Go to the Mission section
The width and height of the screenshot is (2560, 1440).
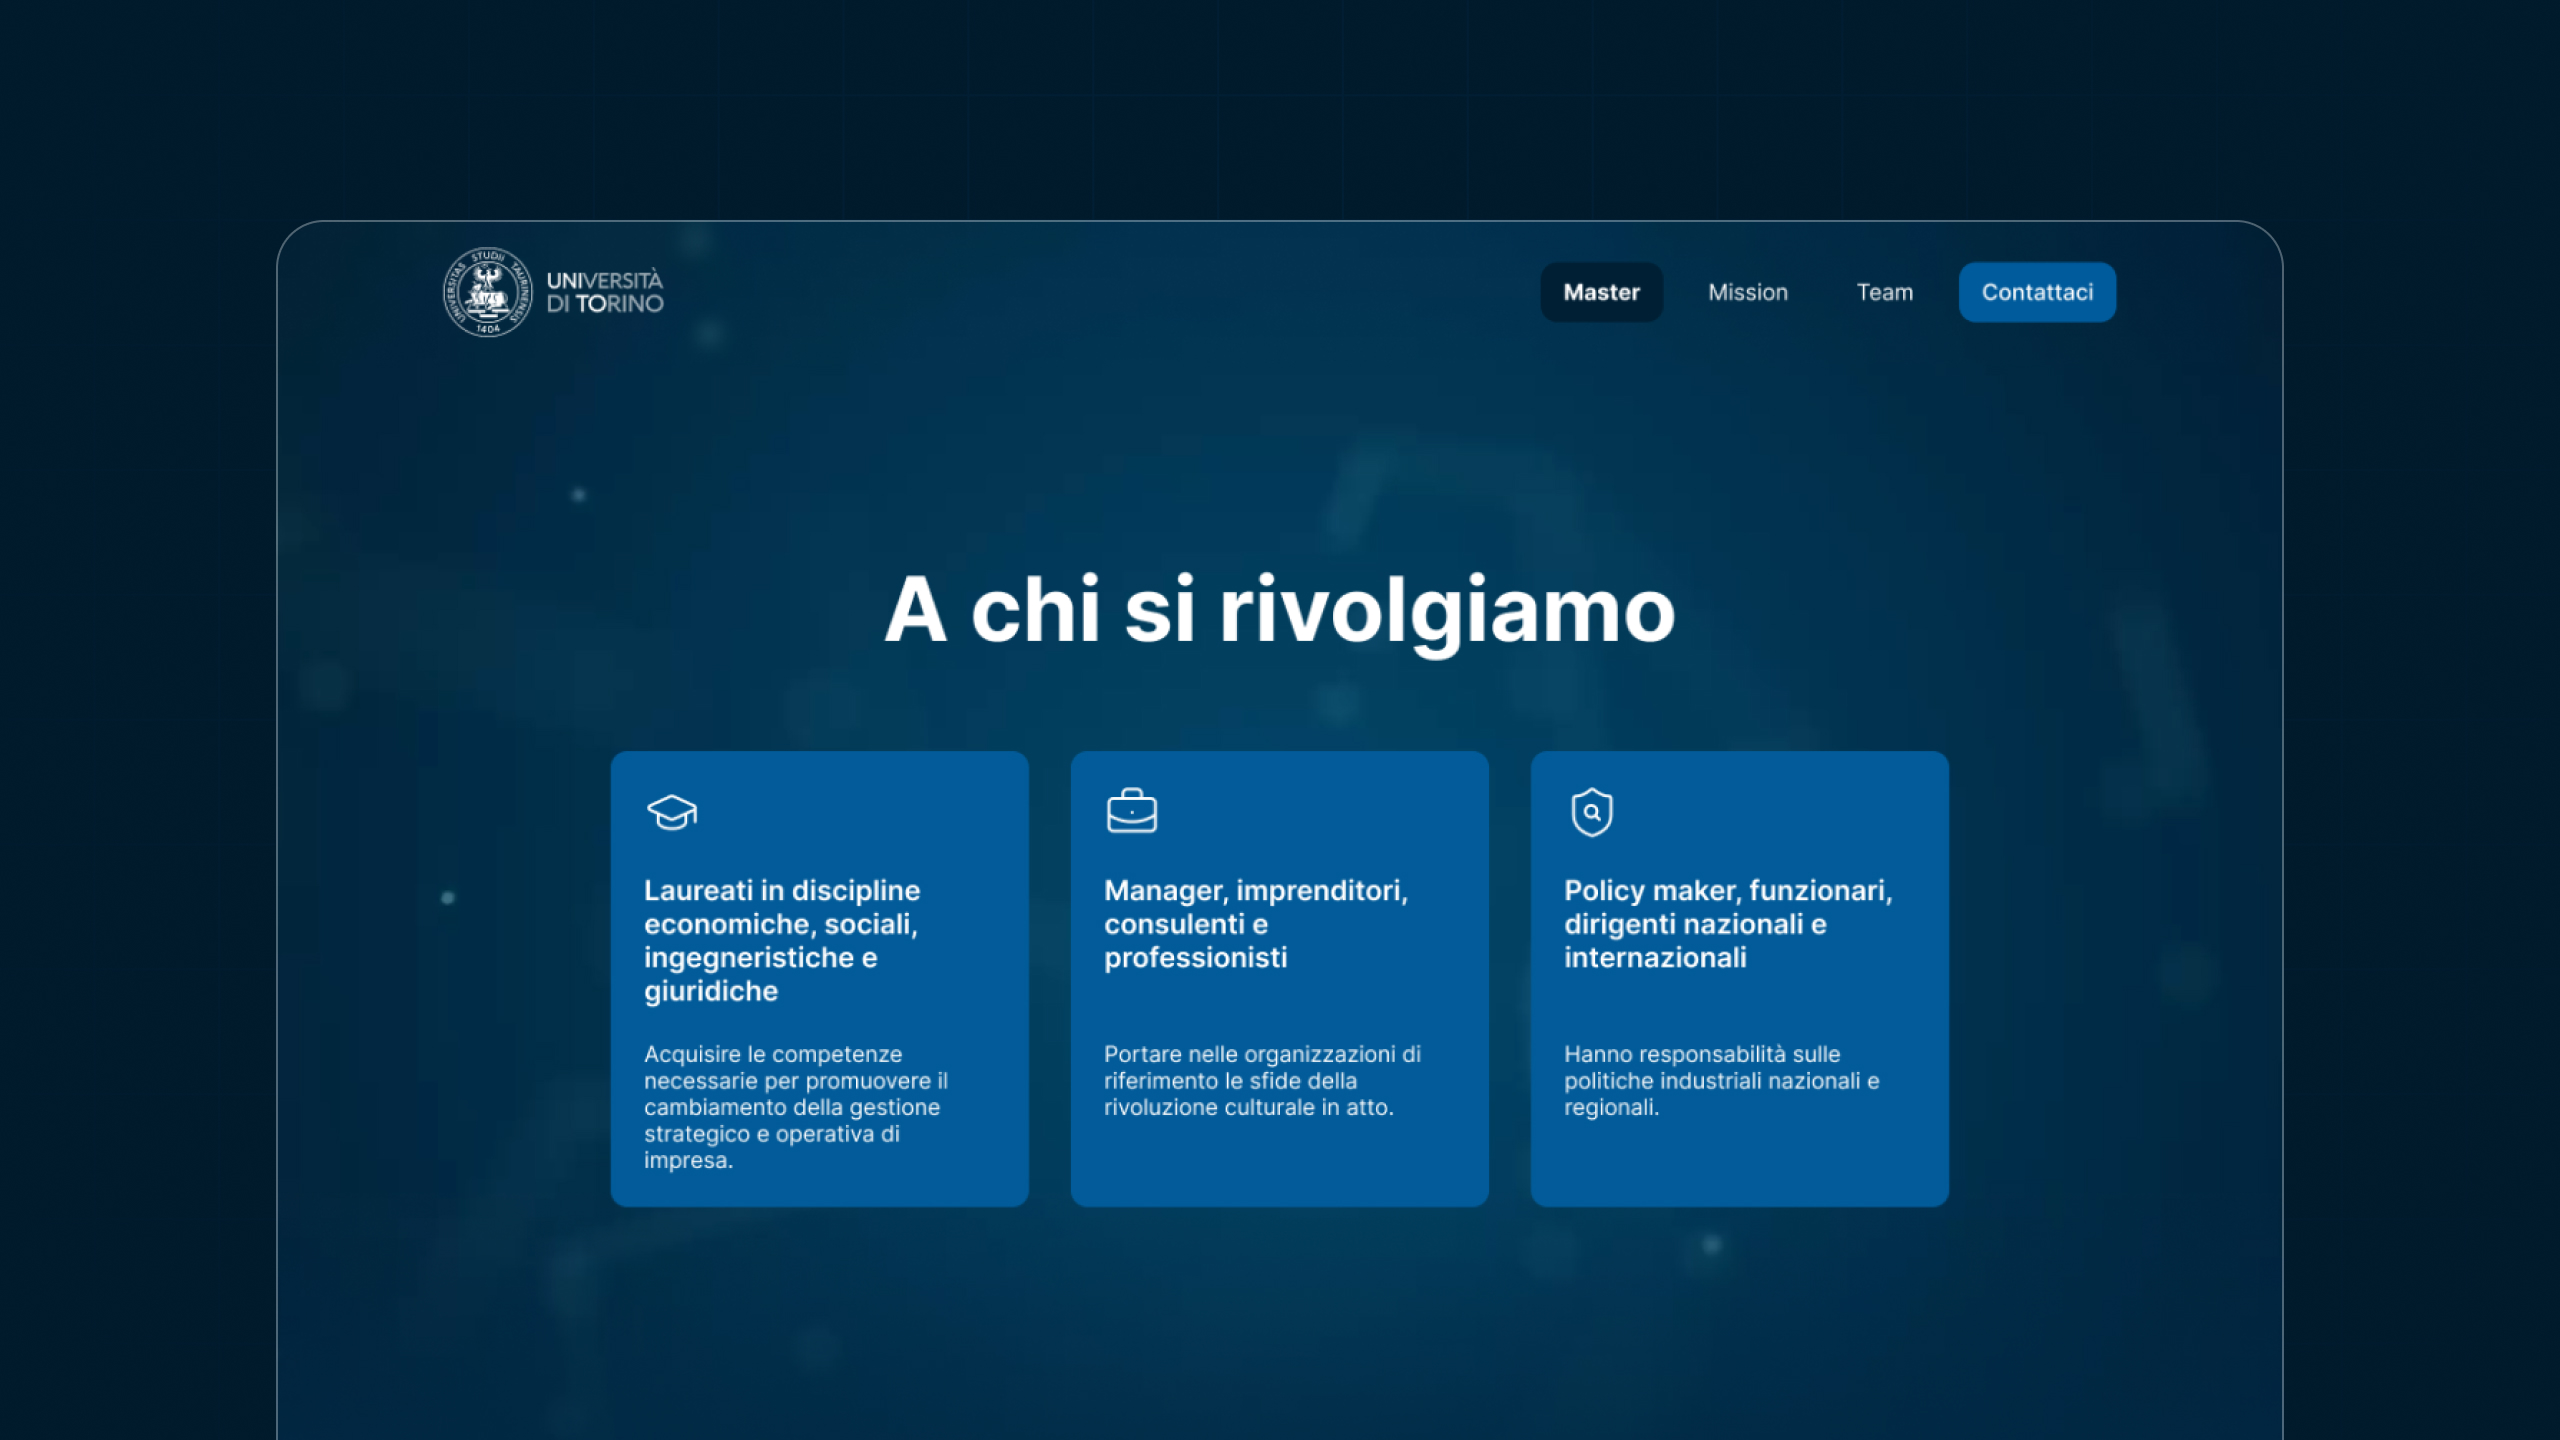tap(1748, 292)
